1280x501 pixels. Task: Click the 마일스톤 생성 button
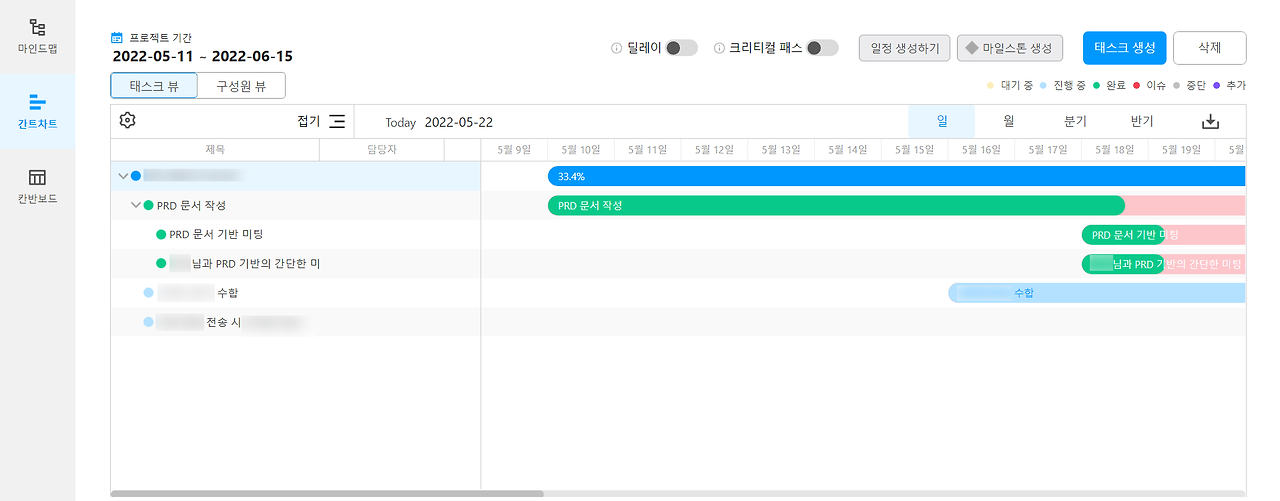pyautogui.click(x=1009, y=48)
